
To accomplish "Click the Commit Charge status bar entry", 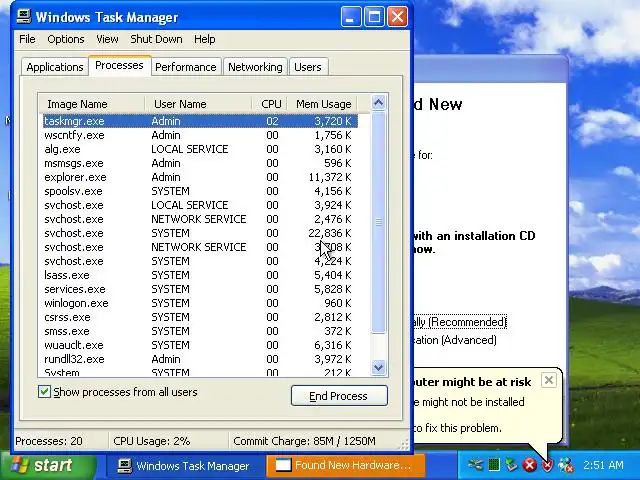I will pos(304,441).
